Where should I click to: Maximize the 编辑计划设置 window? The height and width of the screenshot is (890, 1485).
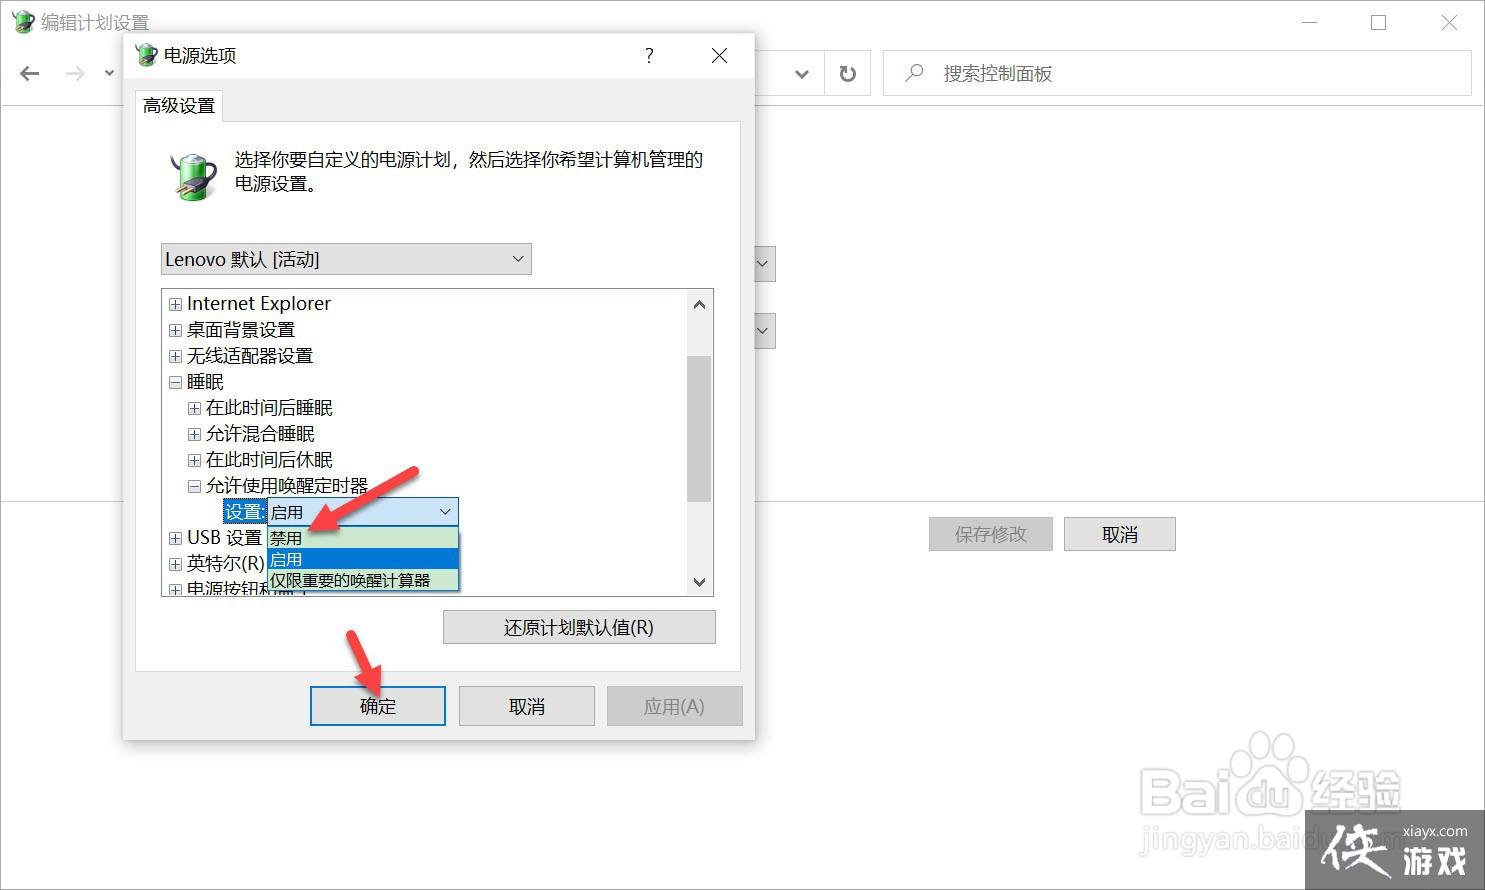[1379, 22]
